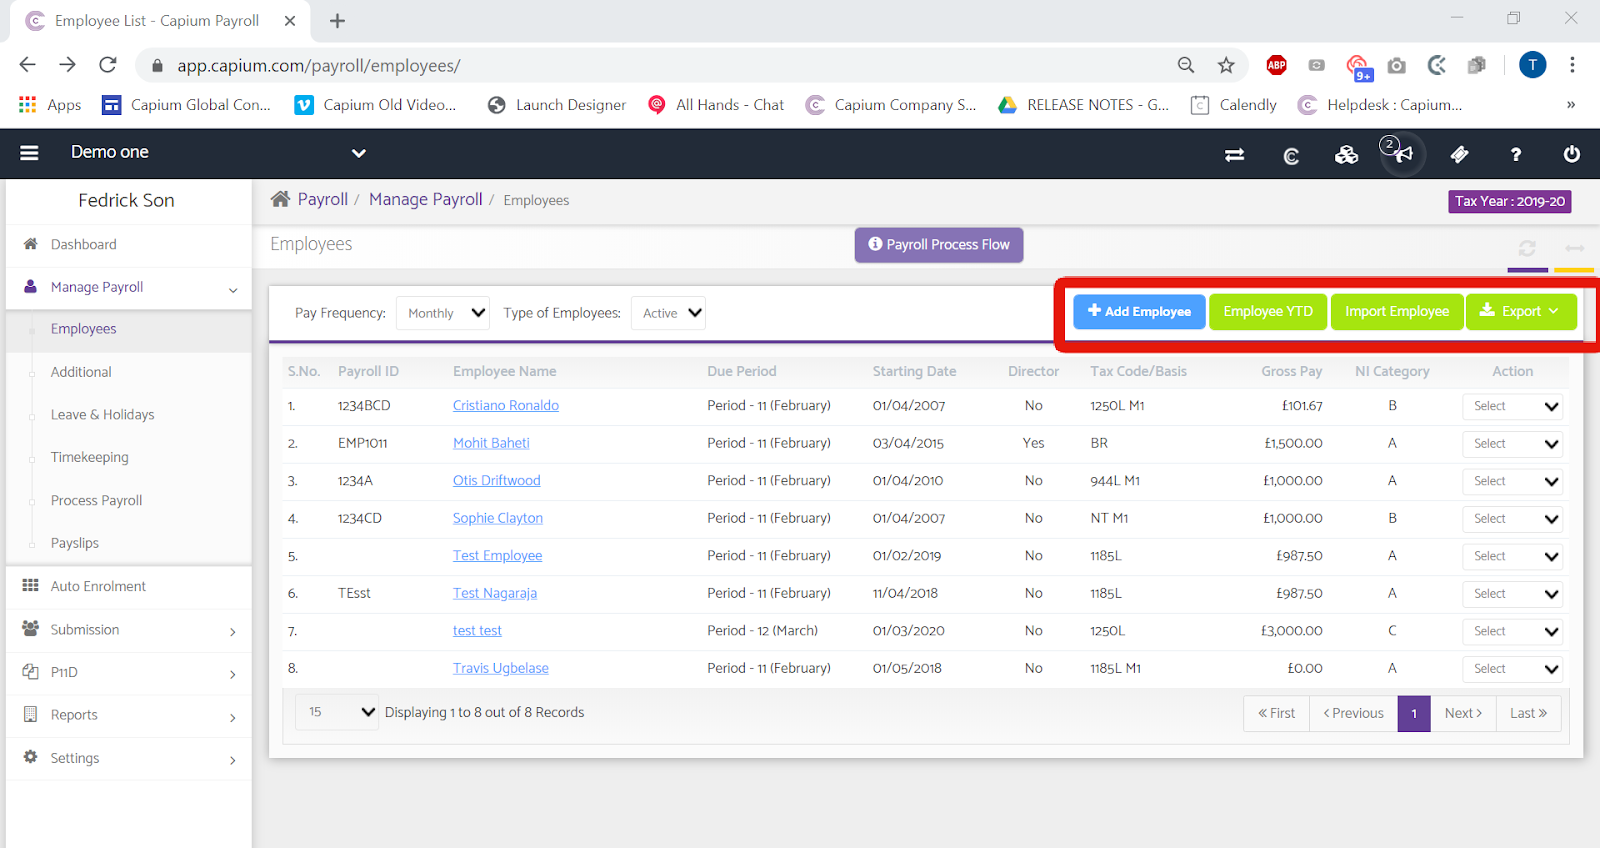The height and width of the screenshot is (848, 1600).
Task: Select page 1 in pagination
Action: pyautogui.click(x=1414, y=713)
